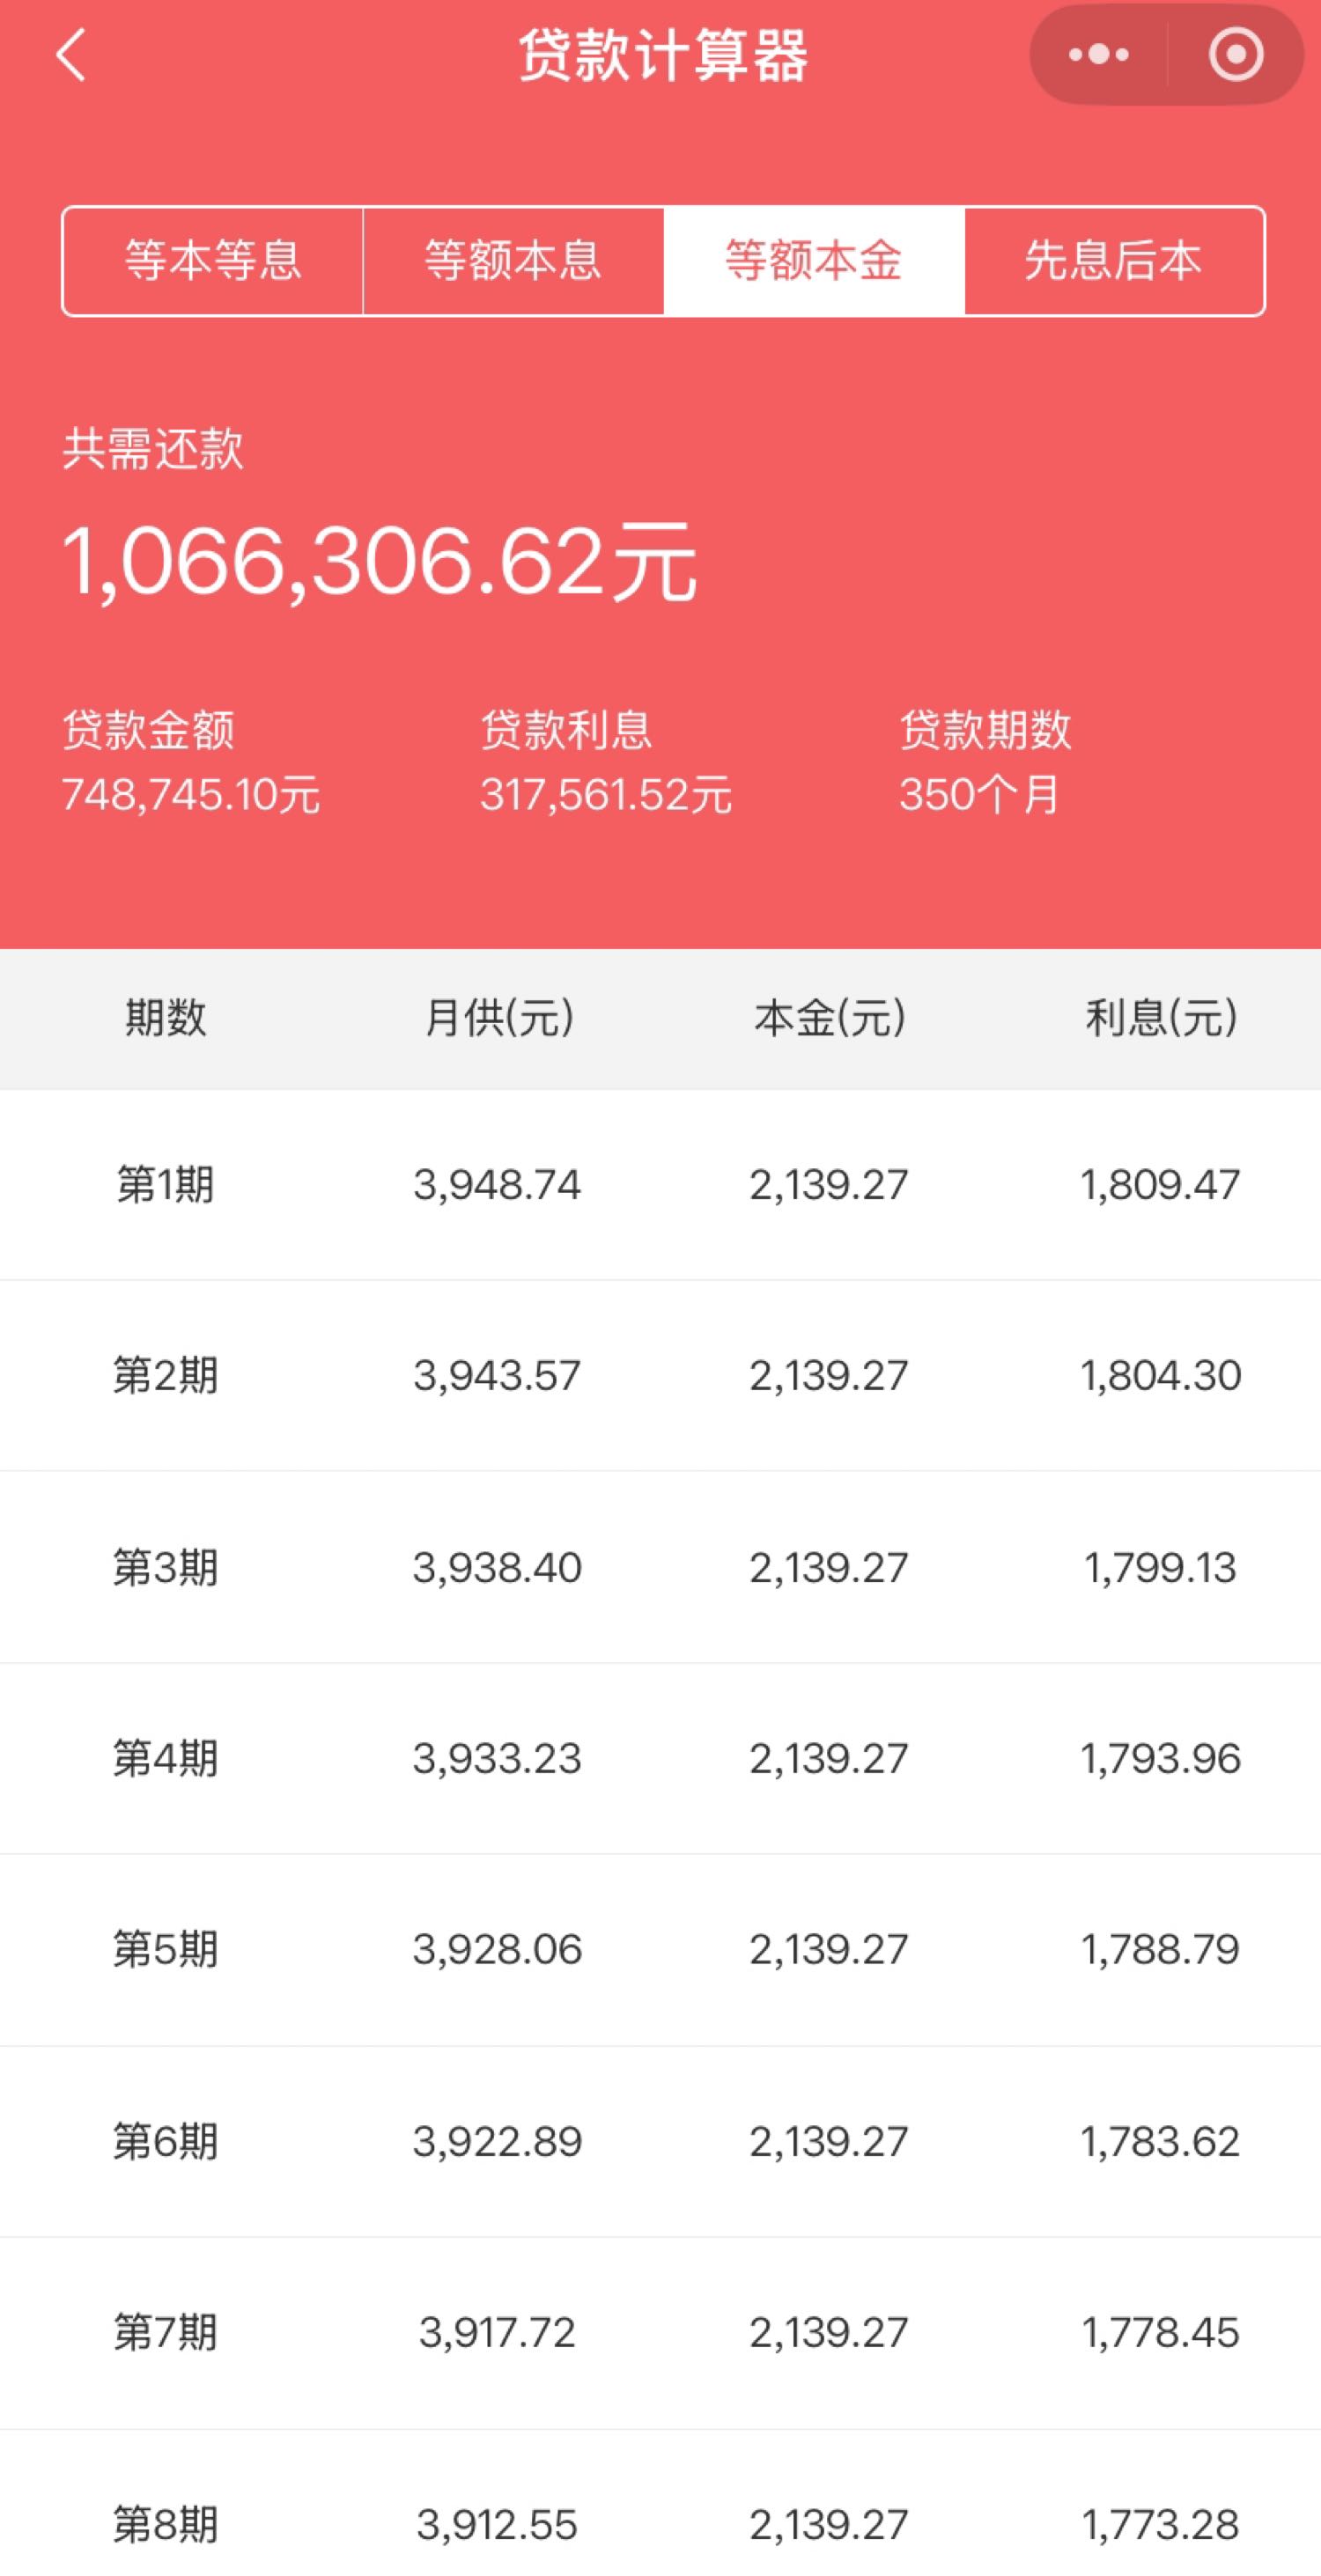Switch to the 等本等息 tab
This screenshot has width=1321, height=2576.
click(x=213, y=261)
